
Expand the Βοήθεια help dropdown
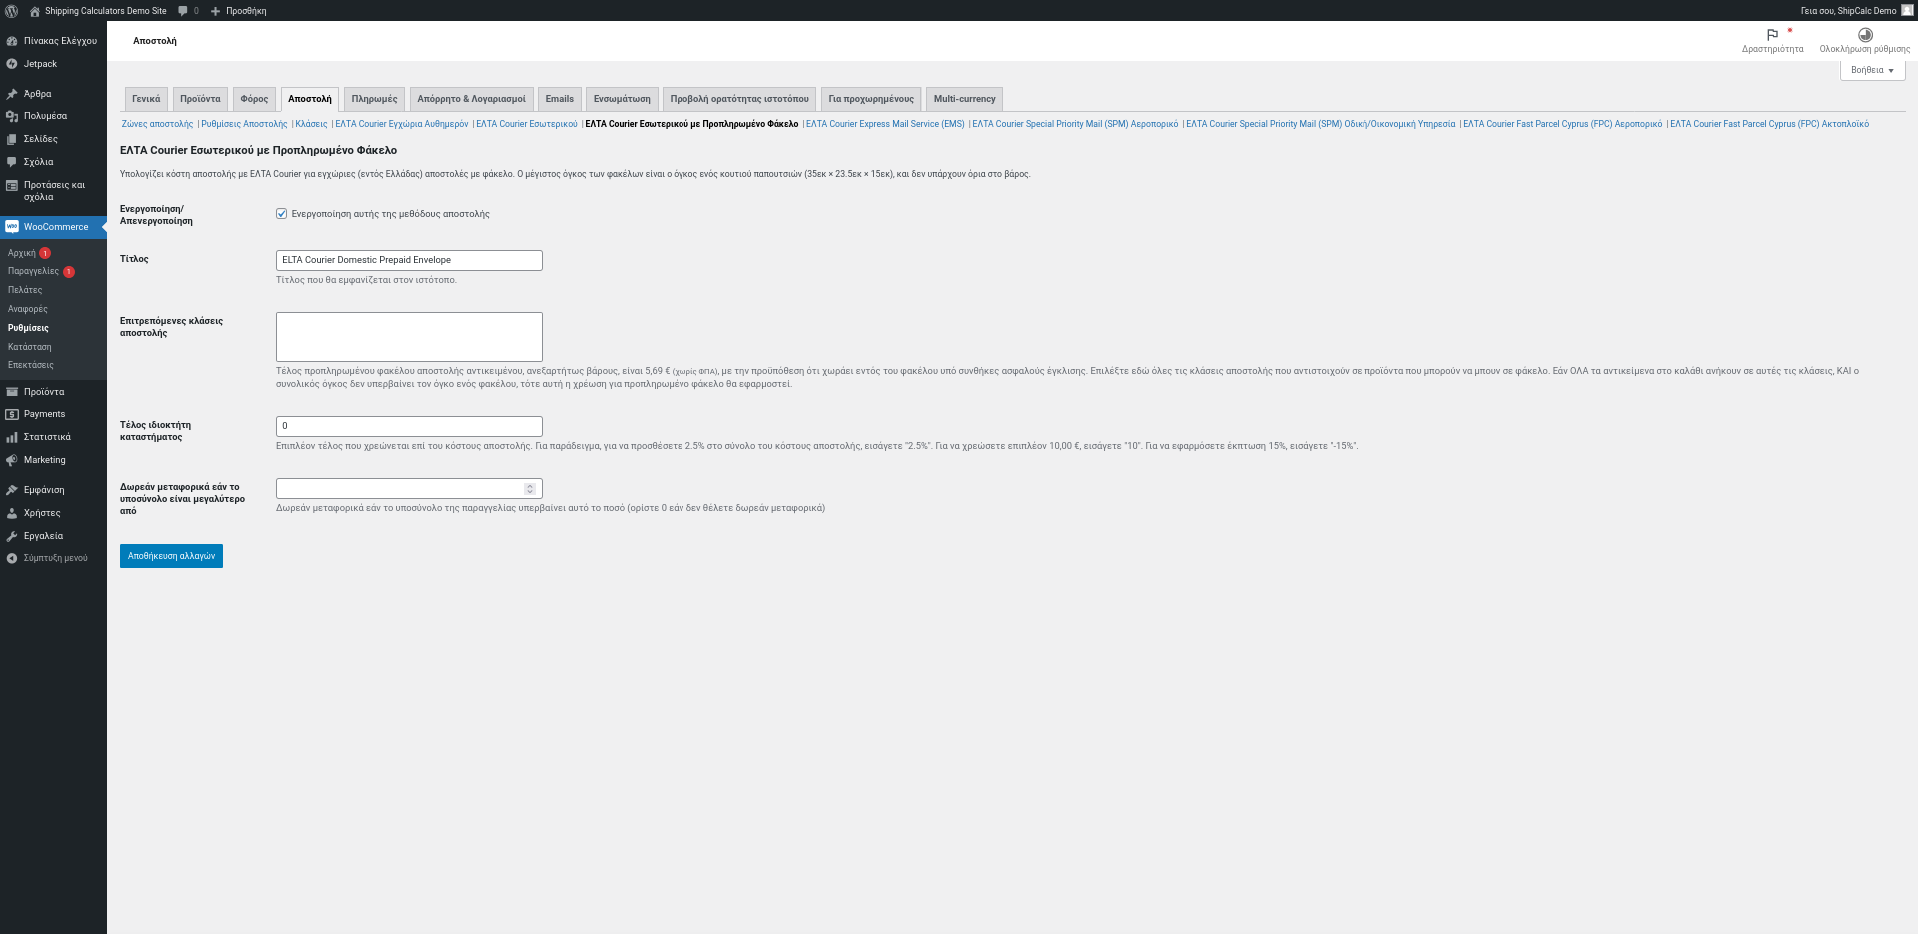(1872, 70)
